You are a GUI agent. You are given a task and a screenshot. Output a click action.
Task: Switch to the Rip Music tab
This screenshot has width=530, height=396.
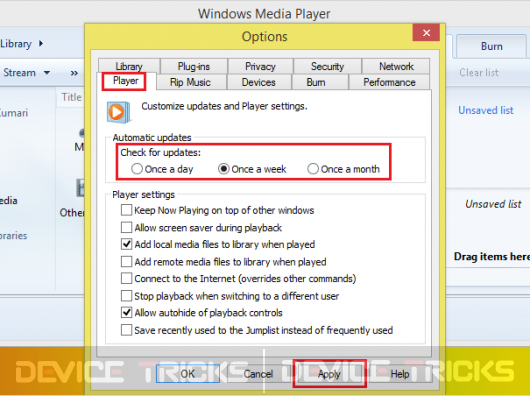point(190,82)
